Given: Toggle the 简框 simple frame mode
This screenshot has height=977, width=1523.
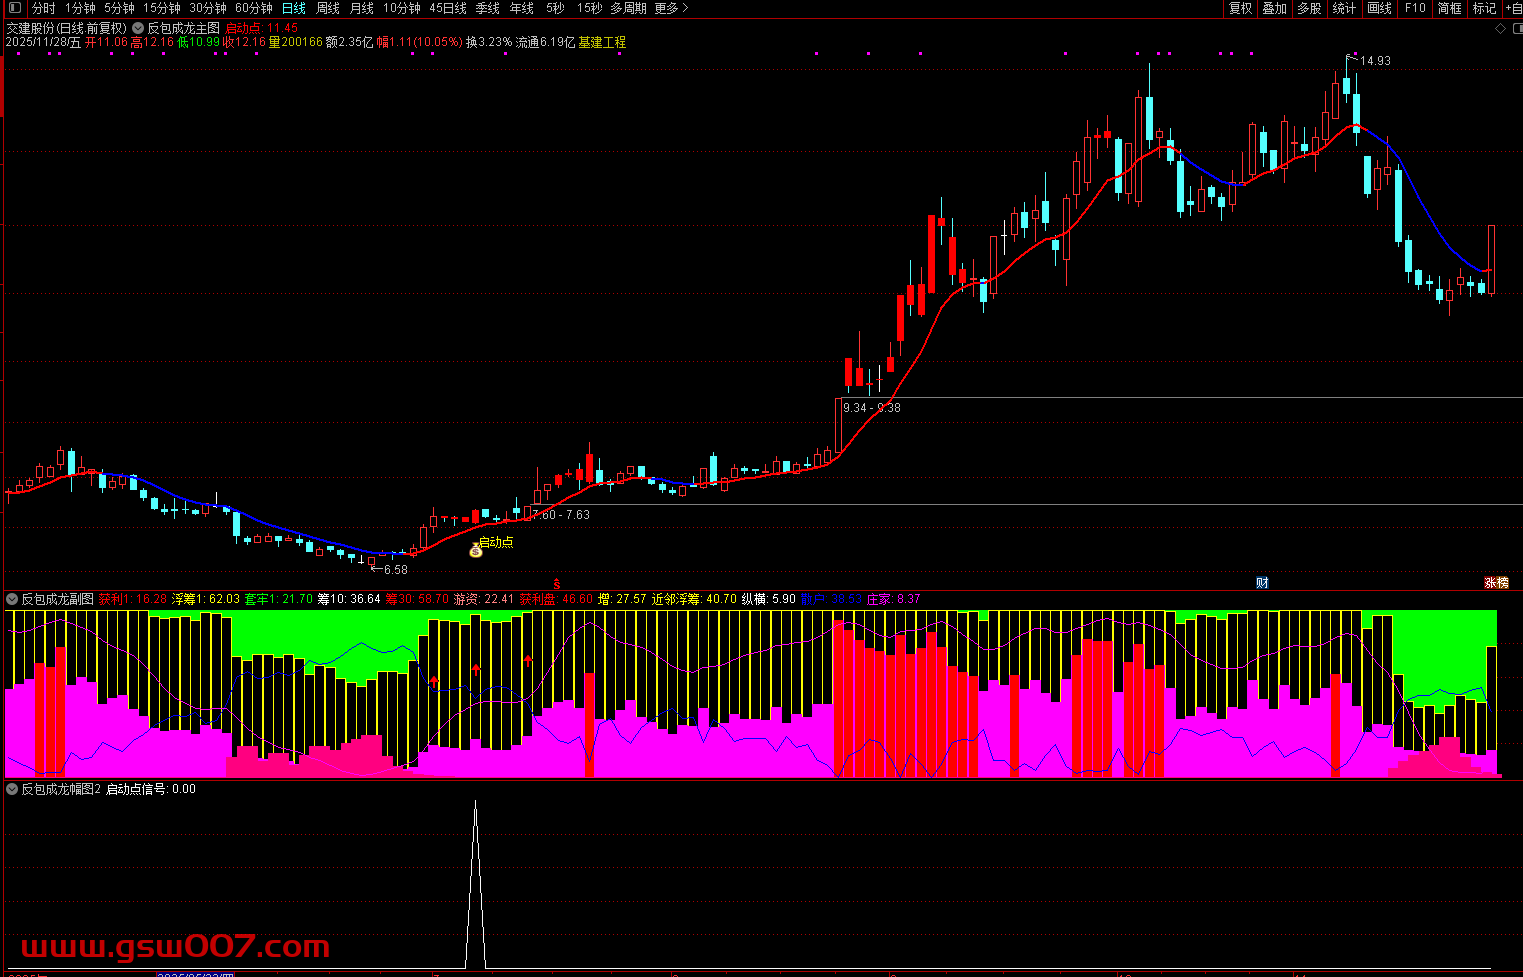Looking at the screenshot, I should click(1449, 8).
